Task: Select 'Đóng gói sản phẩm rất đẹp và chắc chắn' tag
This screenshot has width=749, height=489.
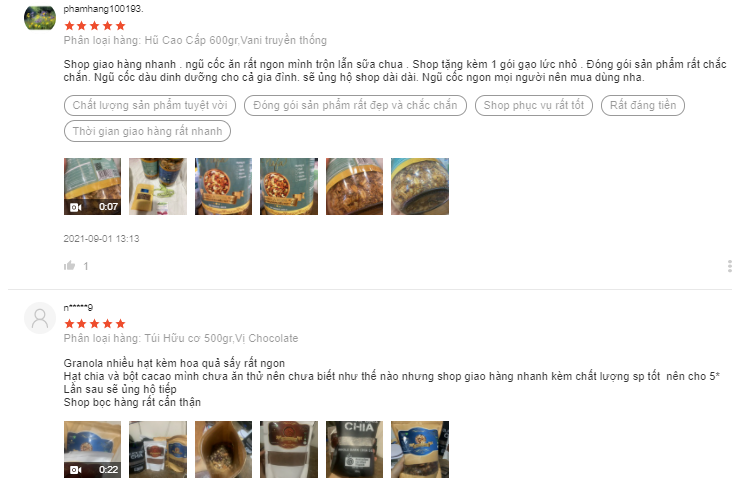Action: (x=355, y=105)
